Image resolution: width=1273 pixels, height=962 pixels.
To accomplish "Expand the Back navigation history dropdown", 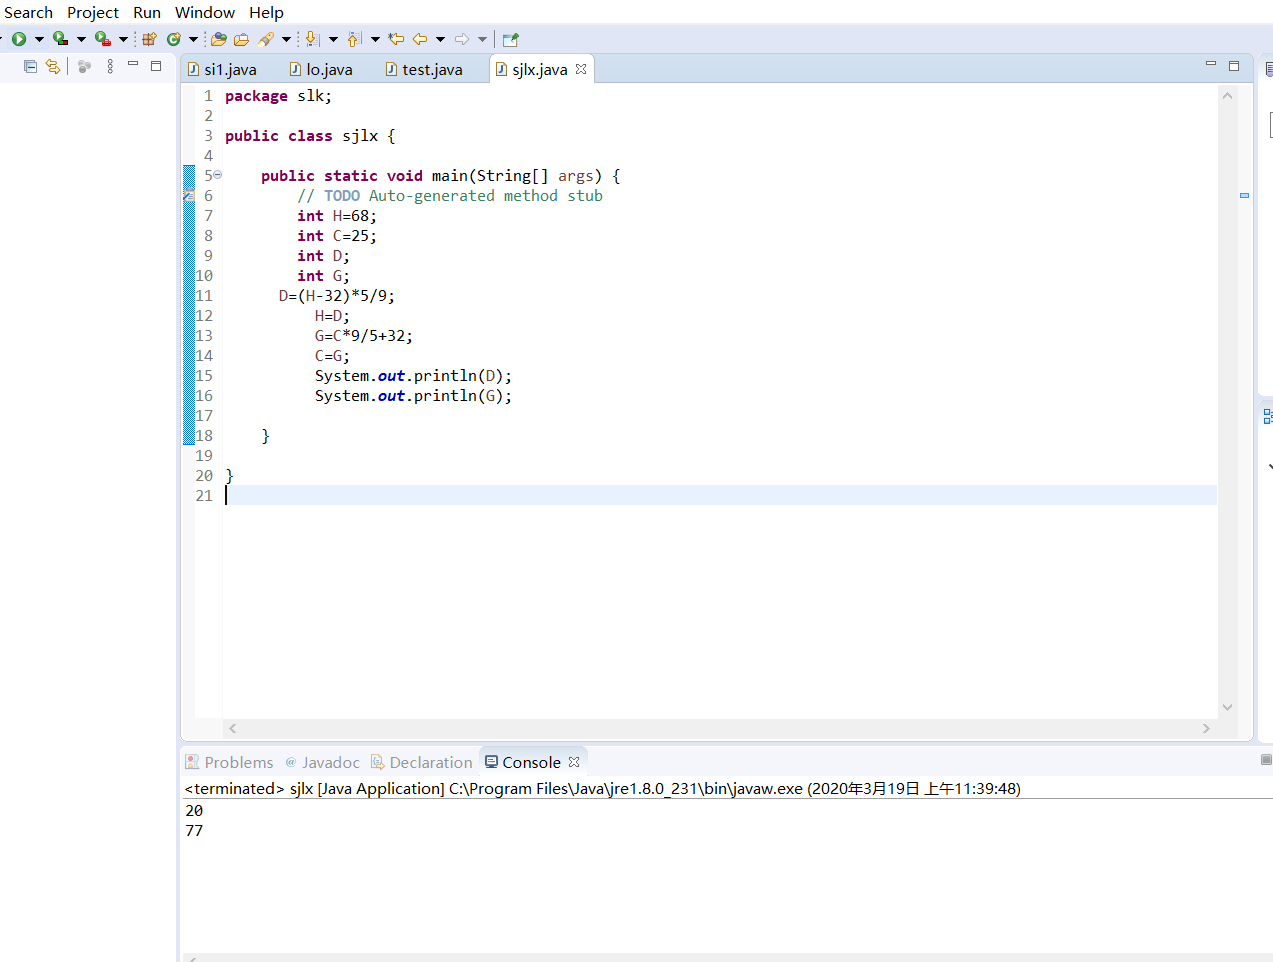I will [x=440, y=39].
